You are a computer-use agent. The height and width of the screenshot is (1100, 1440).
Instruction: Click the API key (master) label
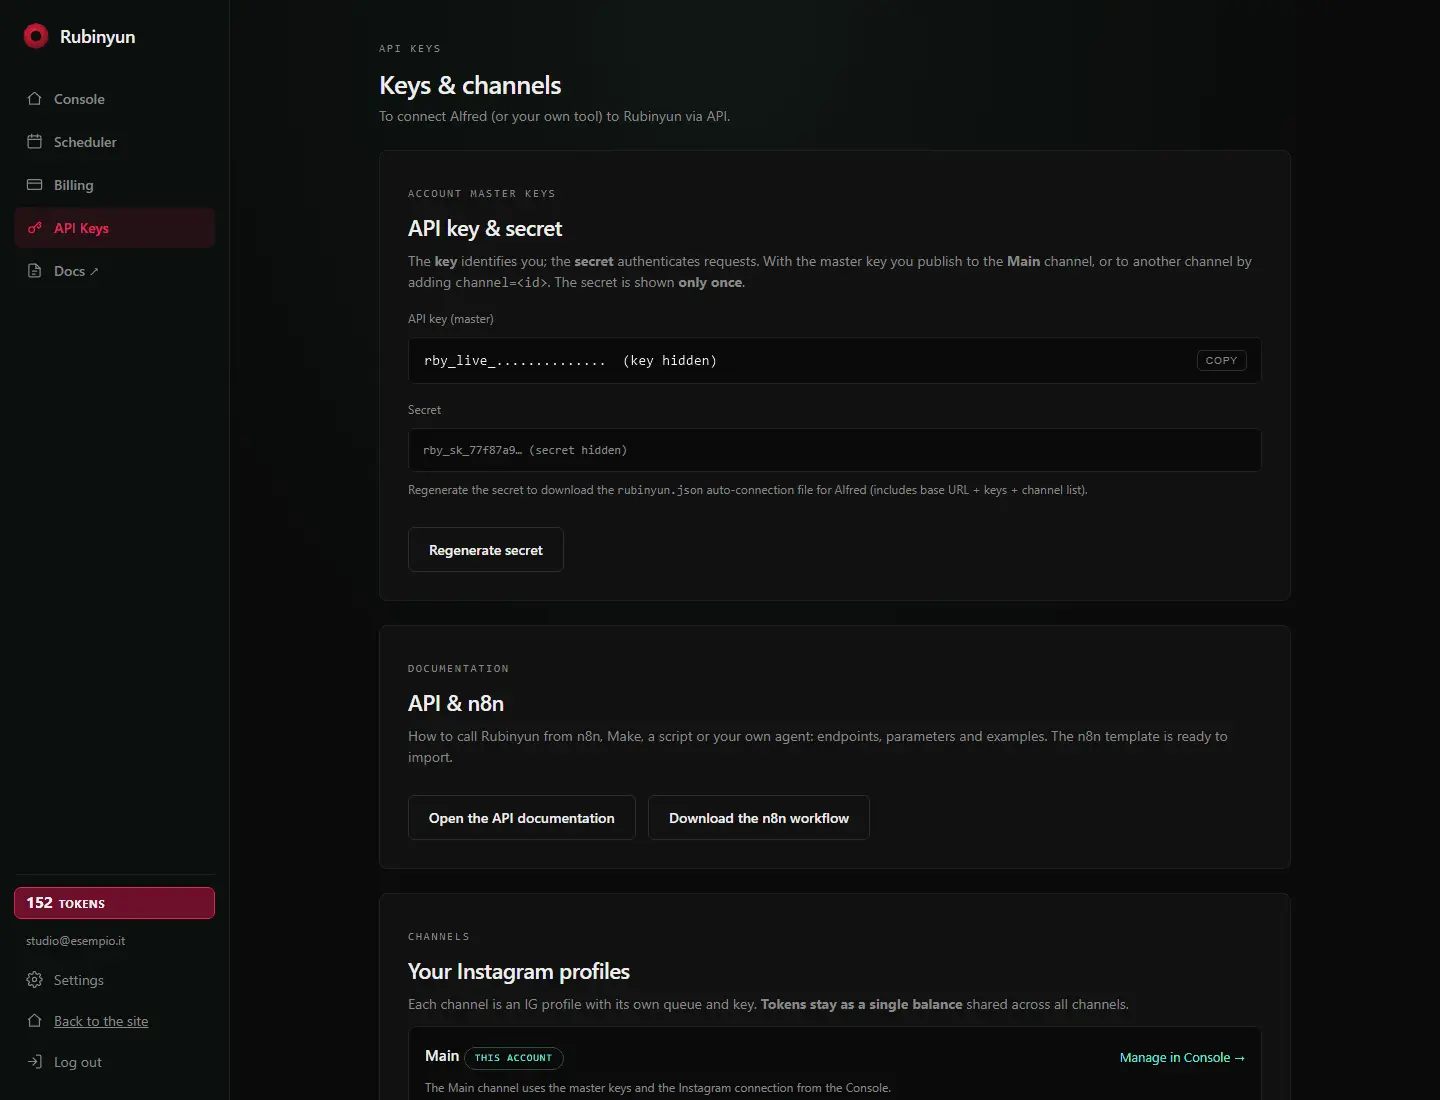click(x=451, y=319)
